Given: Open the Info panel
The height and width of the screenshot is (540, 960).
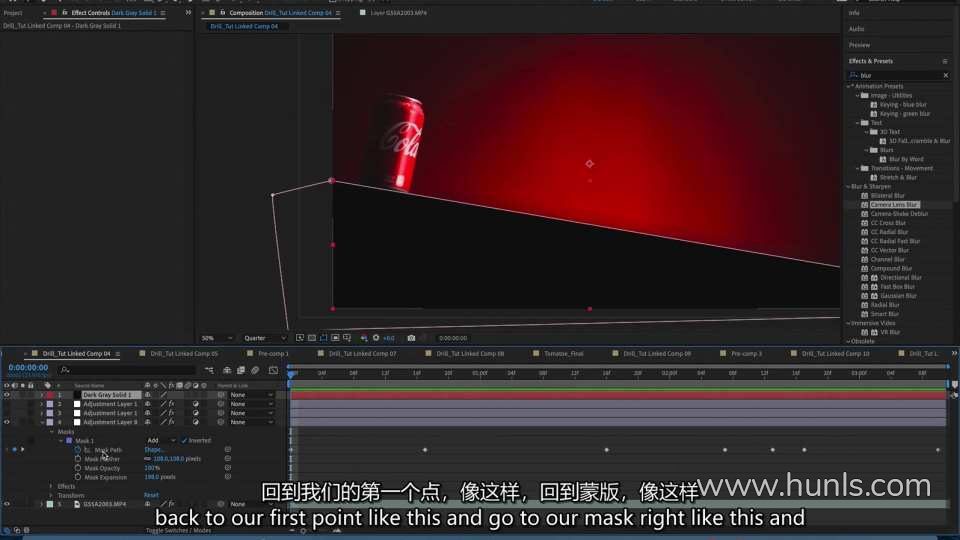Looking at the screenshot, I should pyautogui.click(x=854, y=13).
